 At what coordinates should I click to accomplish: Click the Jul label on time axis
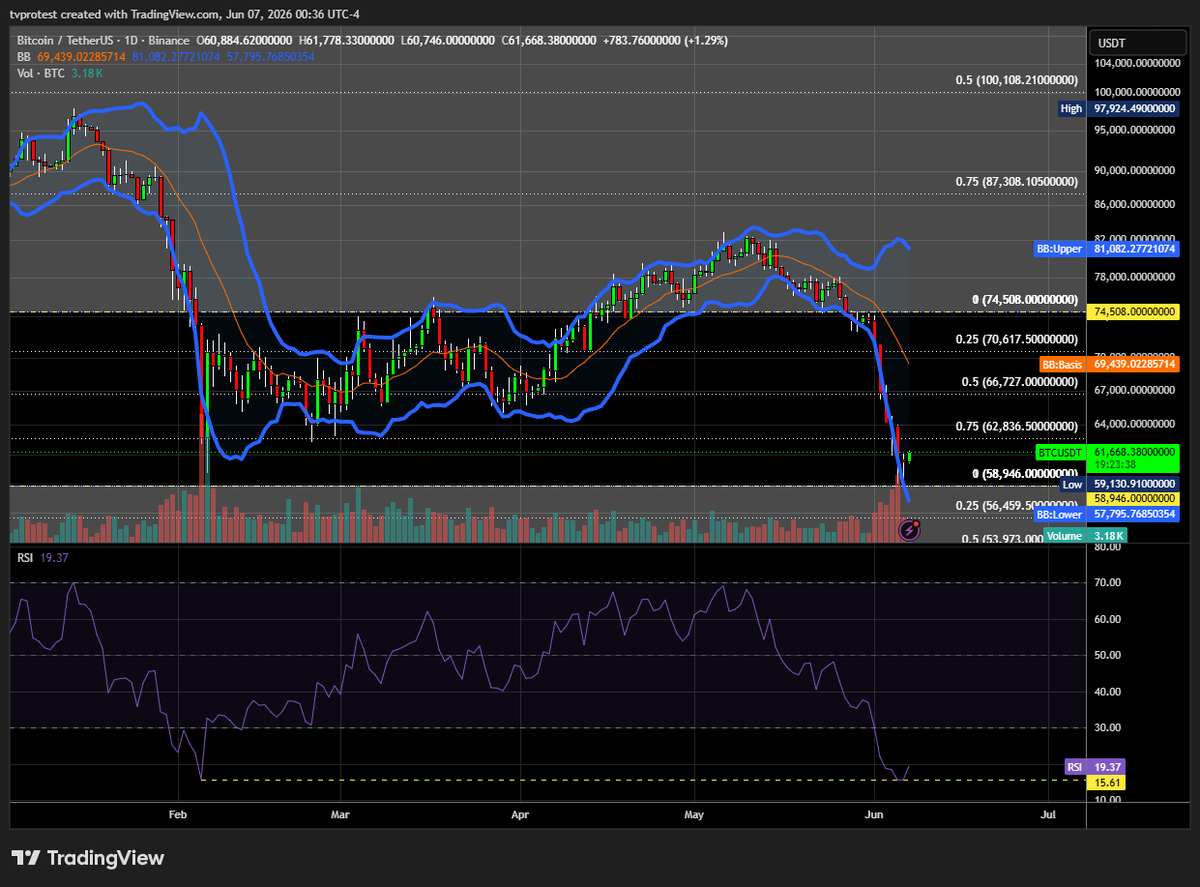coord(1048,815)
